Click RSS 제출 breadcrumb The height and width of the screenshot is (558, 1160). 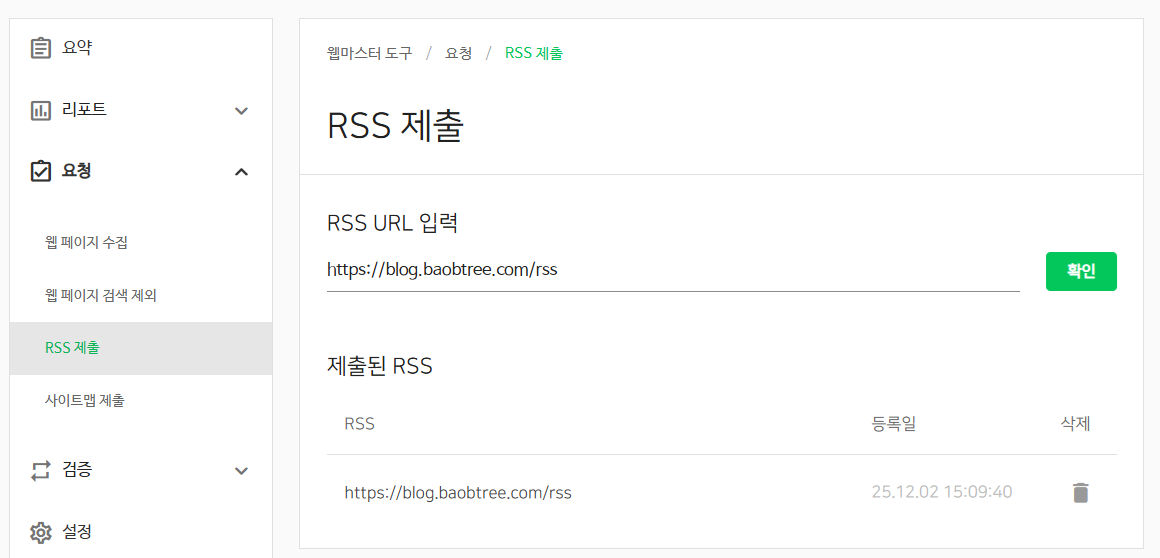point(534,53)
